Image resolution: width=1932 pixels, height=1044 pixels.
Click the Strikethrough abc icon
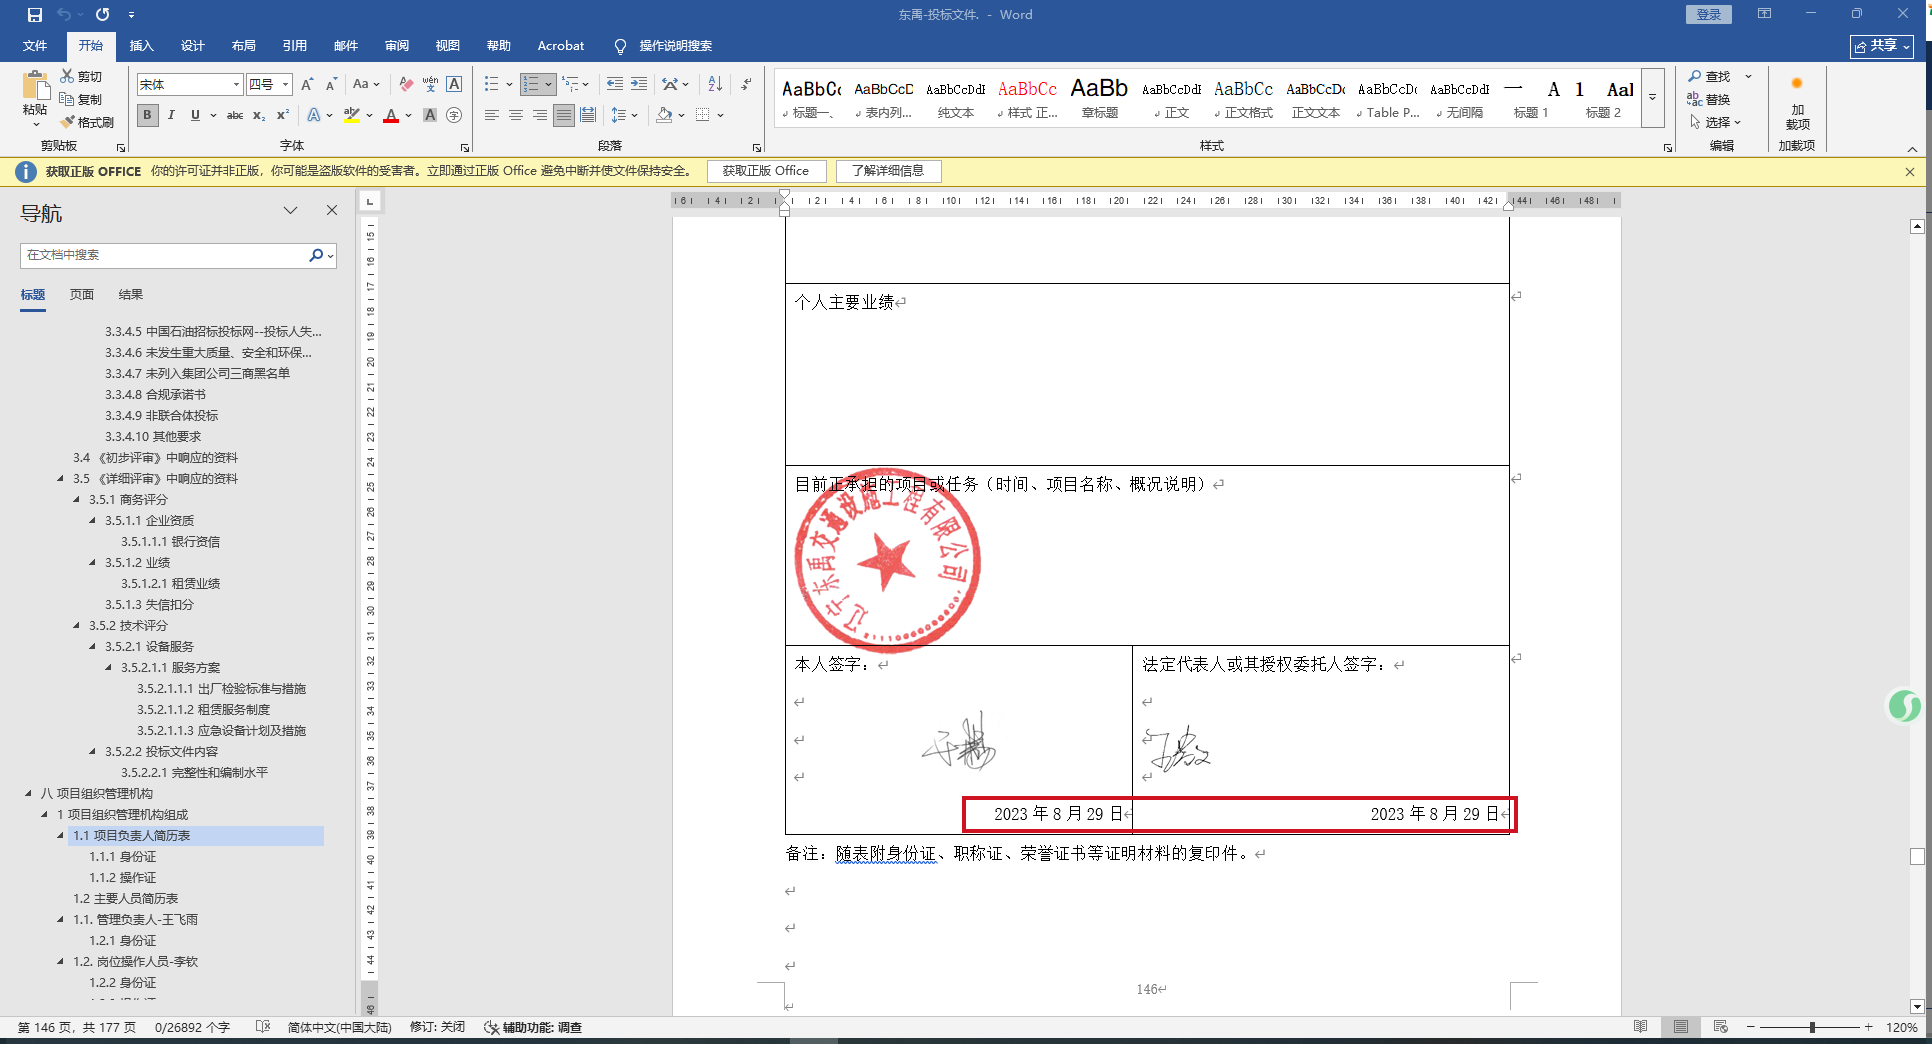click(x=235, y=115)
